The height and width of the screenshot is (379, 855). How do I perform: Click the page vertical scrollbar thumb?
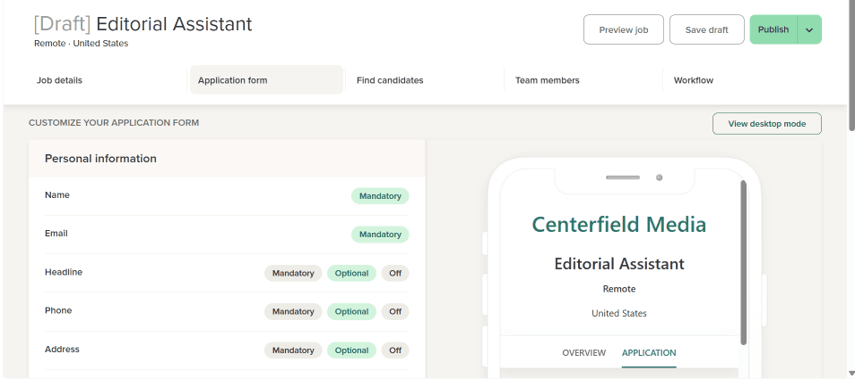coord(852,65)
